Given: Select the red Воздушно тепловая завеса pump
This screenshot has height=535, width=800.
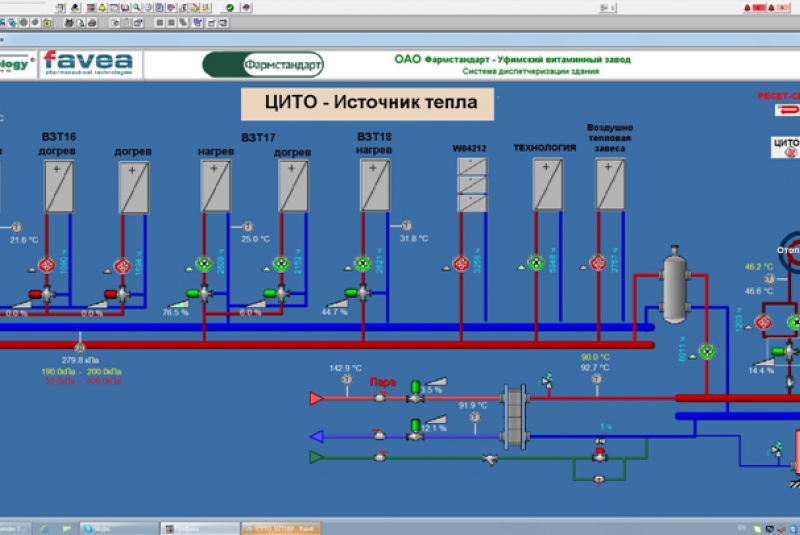Looking at the screenshot, I should [x=598, y=263].
